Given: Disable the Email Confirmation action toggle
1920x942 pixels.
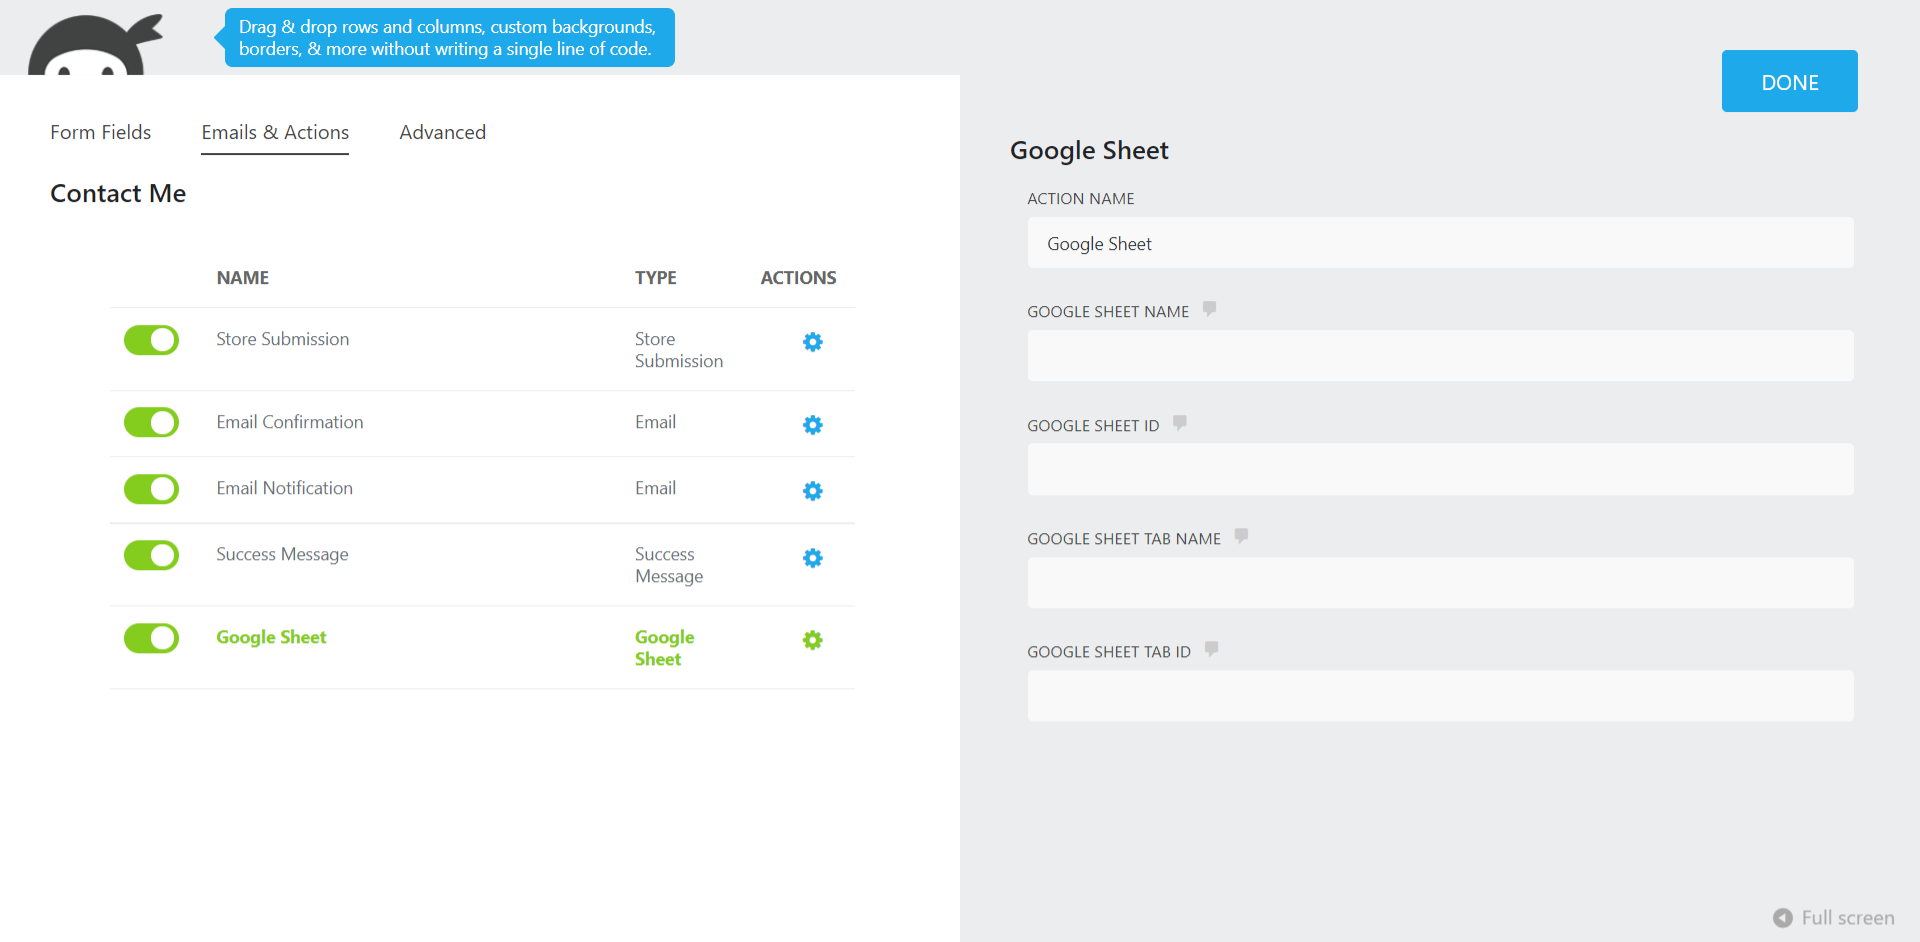Looking at the screenshot, I should click(151, 422).
